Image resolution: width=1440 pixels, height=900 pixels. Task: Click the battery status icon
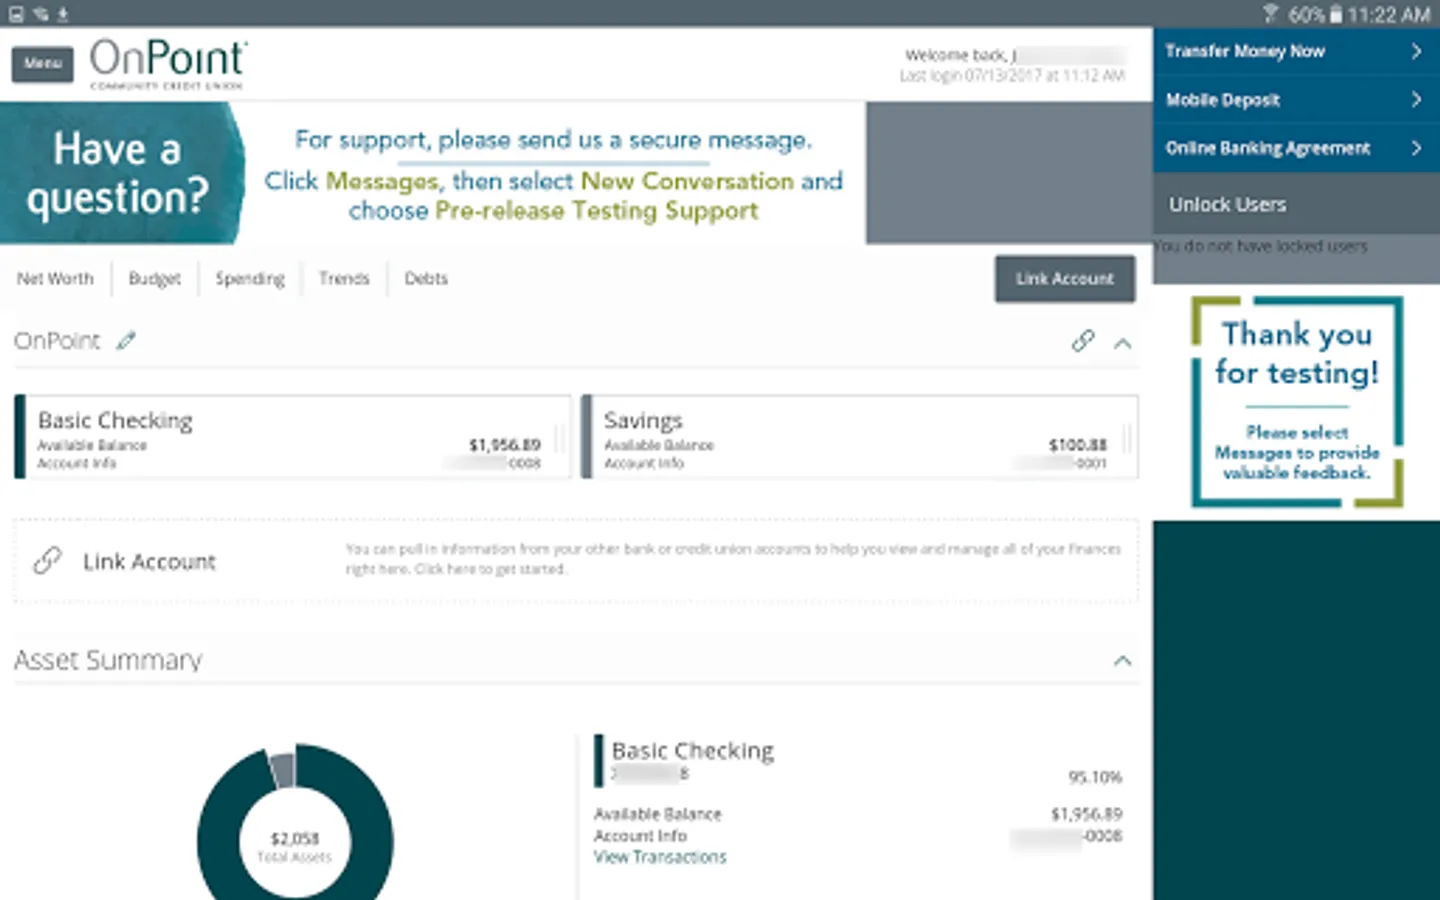[1335, 14]
